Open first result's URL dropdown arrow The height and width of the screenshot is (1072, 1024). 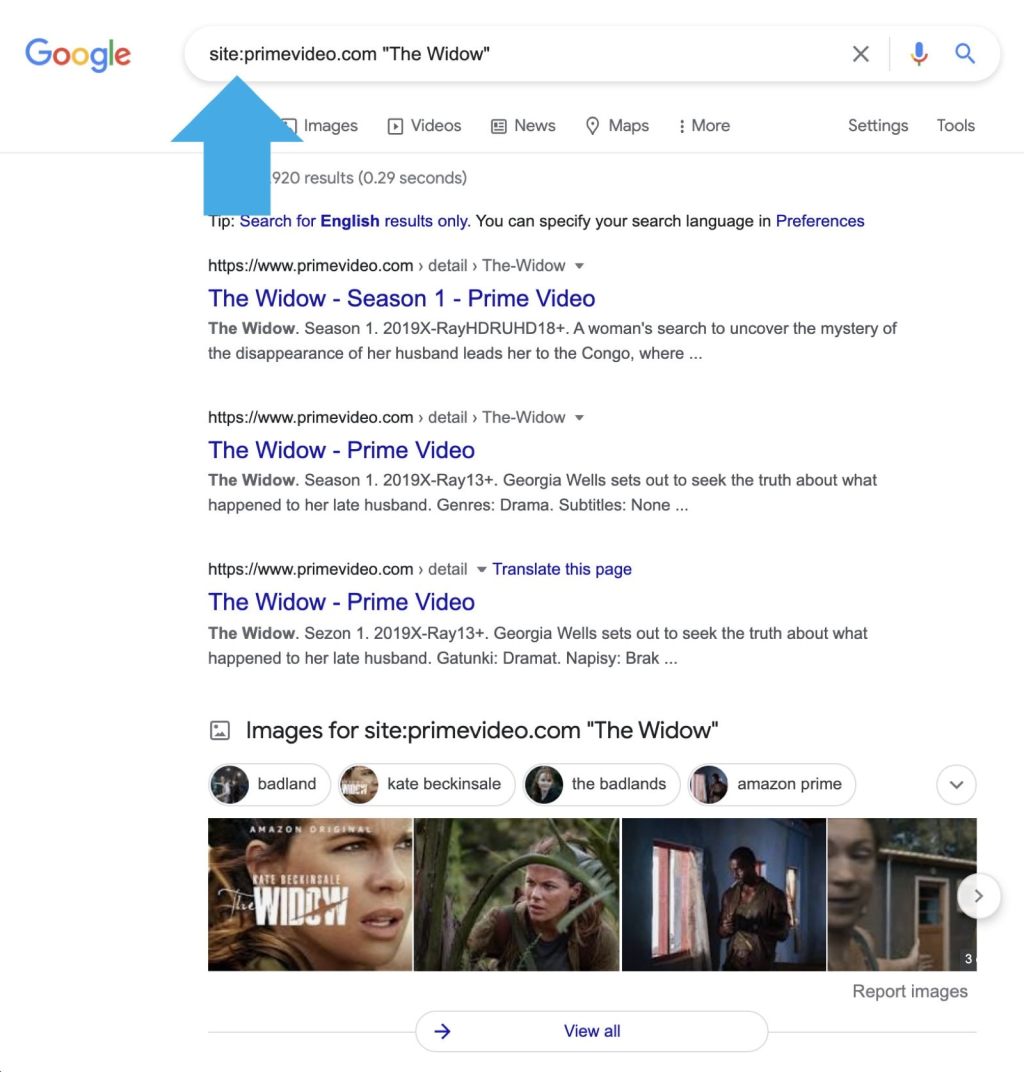pos(579,266)
